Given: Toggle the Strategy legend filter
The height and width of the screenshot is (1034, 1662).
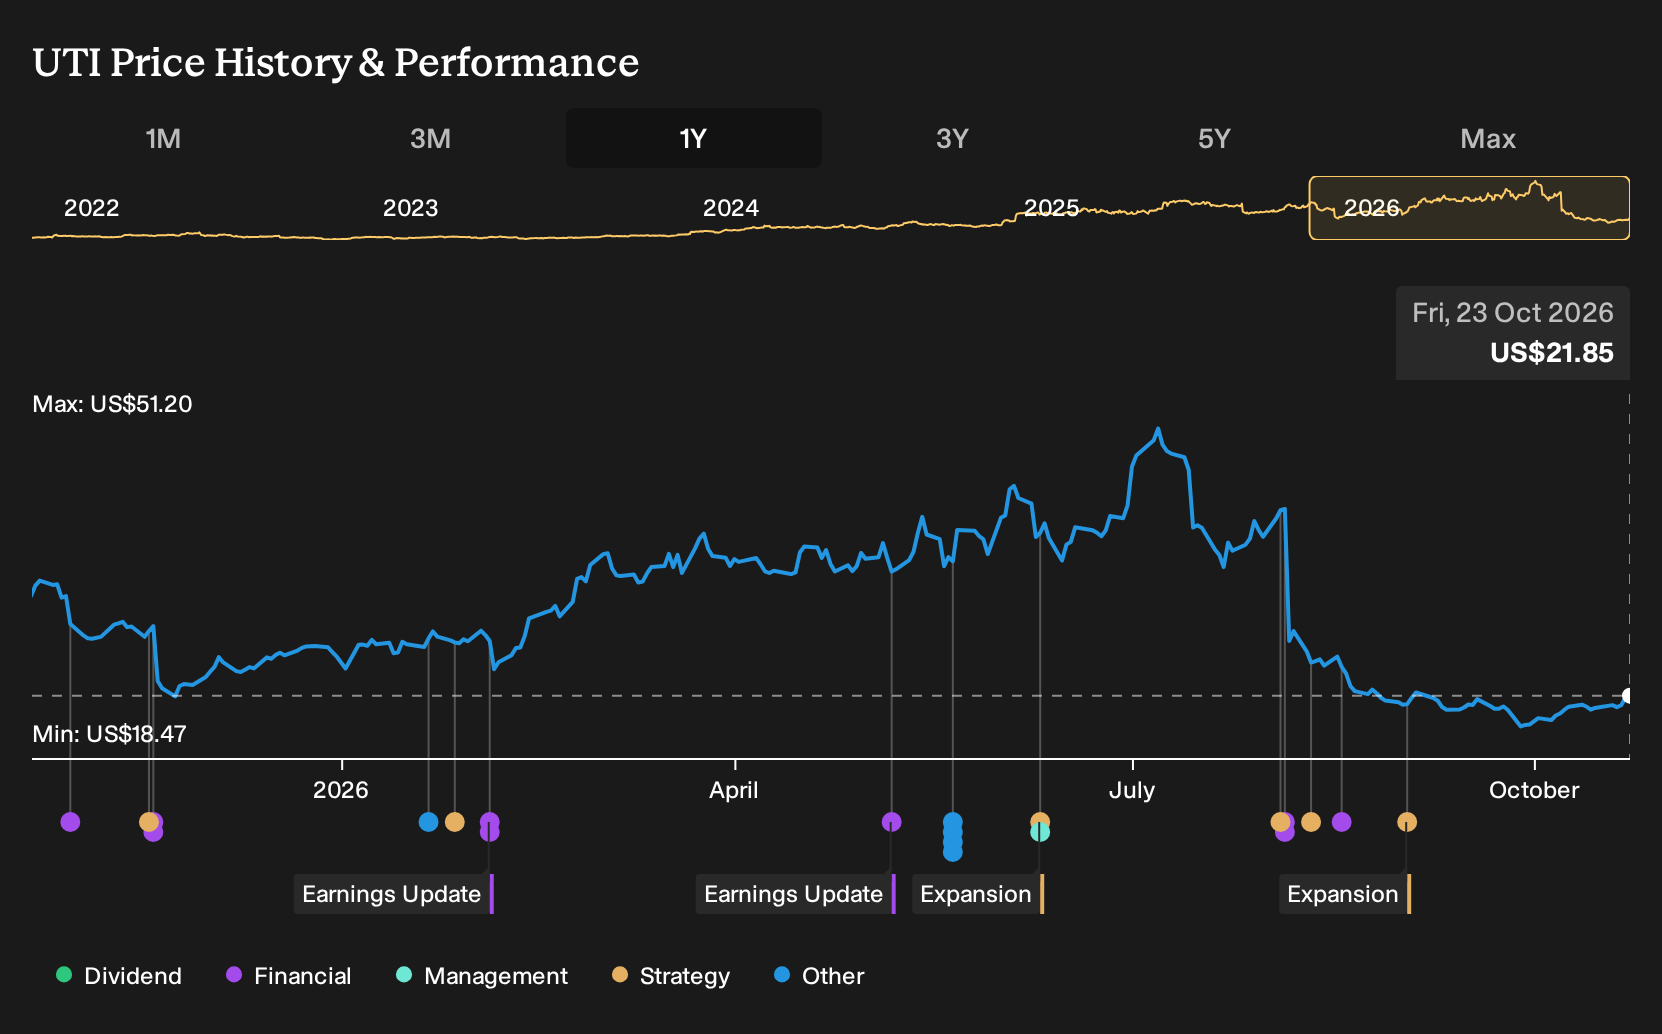Looking at the screenshot, I should pos(671,976).
